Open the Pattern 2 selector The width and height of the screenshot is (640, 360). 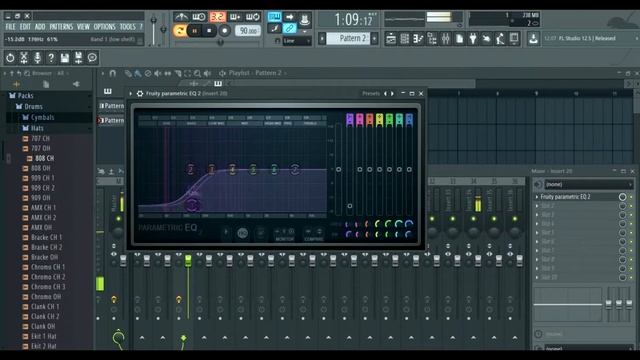point(348,39)
